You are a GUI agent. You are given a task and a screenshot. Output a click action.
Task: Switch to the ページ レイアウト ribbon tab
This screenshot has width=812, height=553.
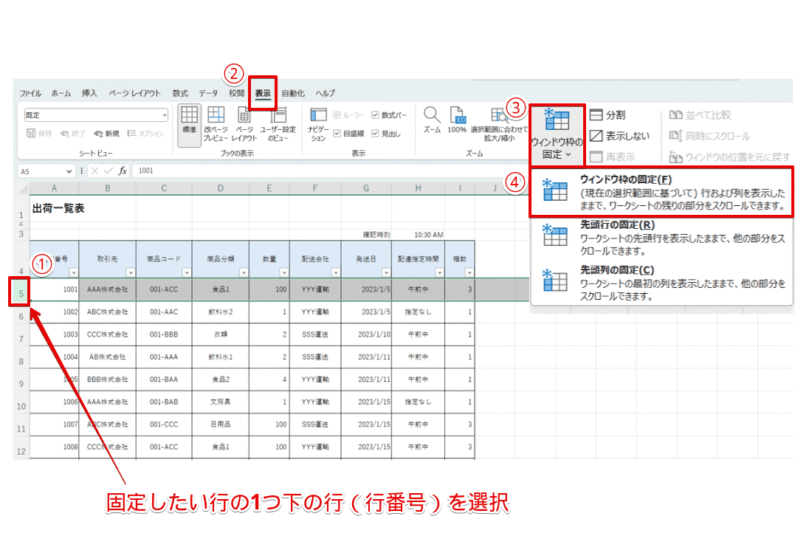tap(135, 93)
